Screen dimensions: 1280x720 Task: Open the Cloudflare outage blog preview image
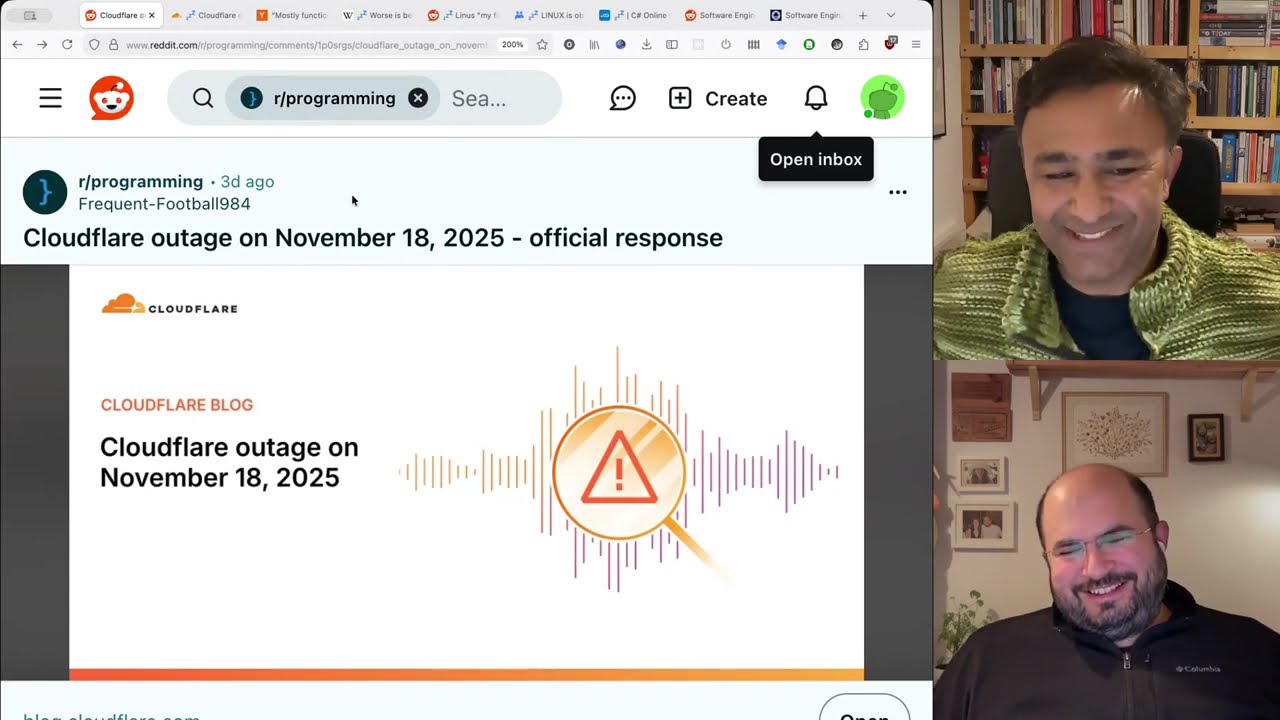click(x=466, y=472)
